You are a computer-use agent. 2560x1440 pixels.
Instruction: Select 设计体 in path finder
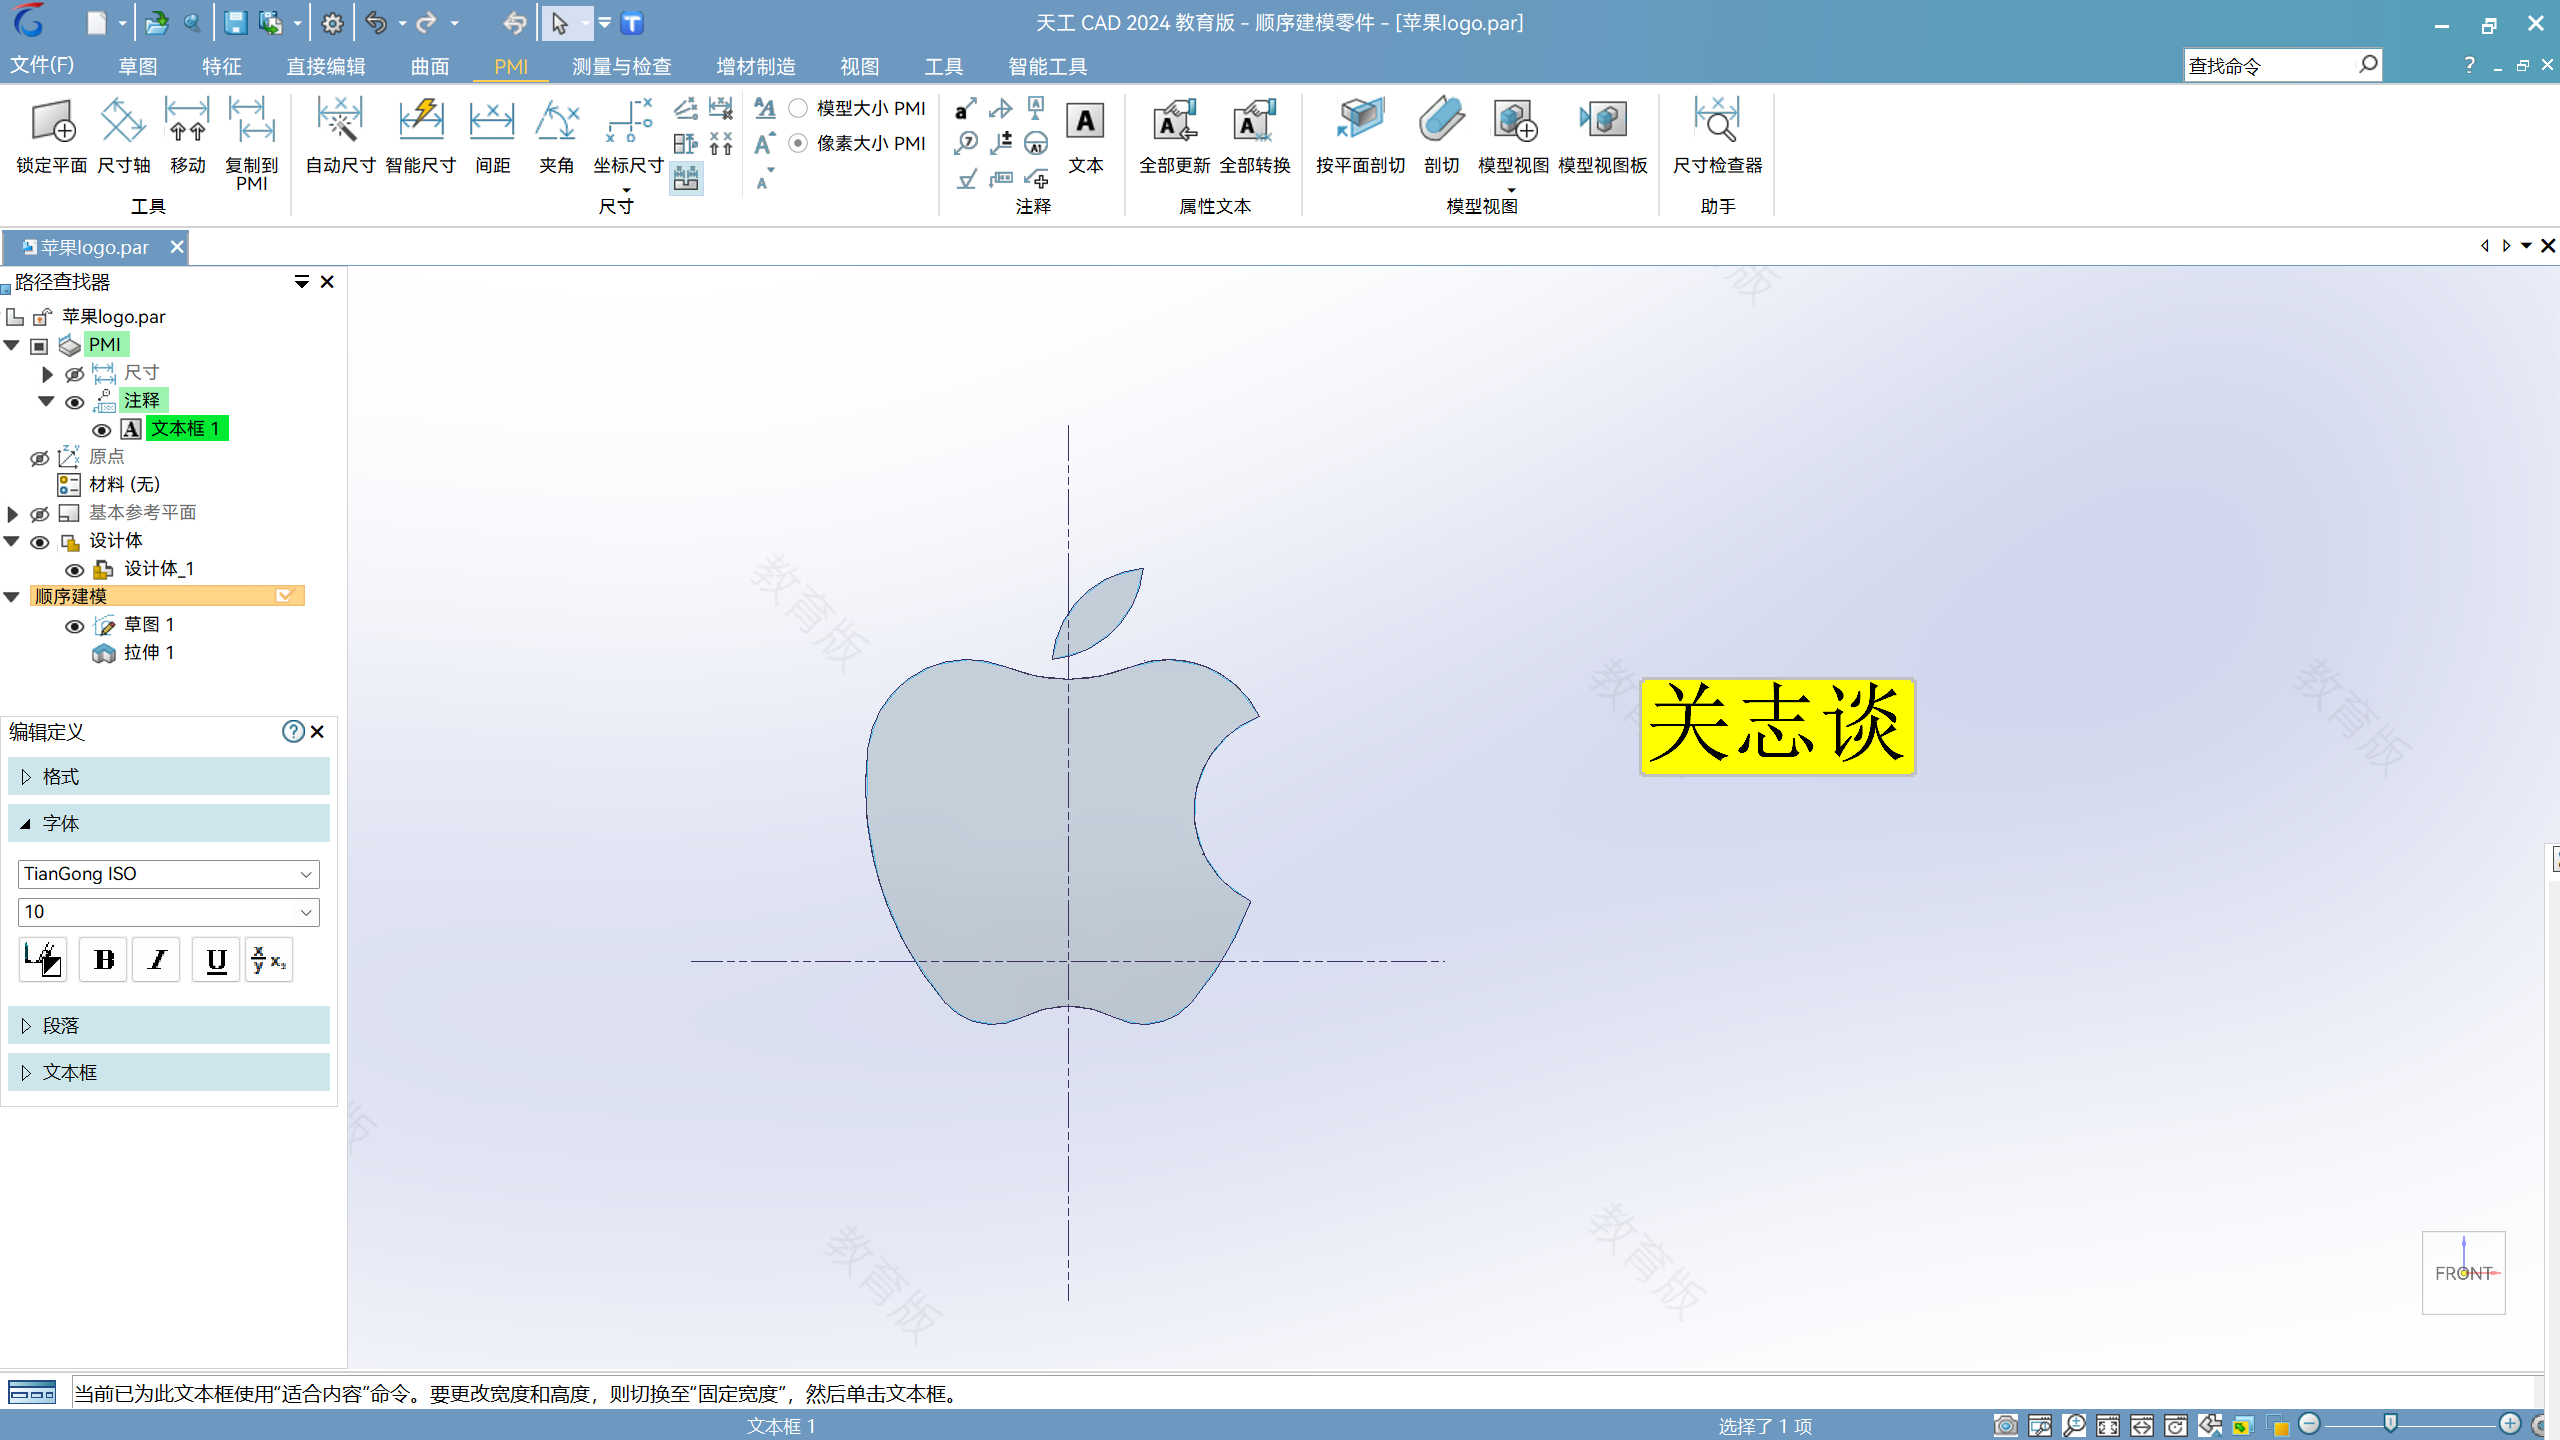click(116, 541)
